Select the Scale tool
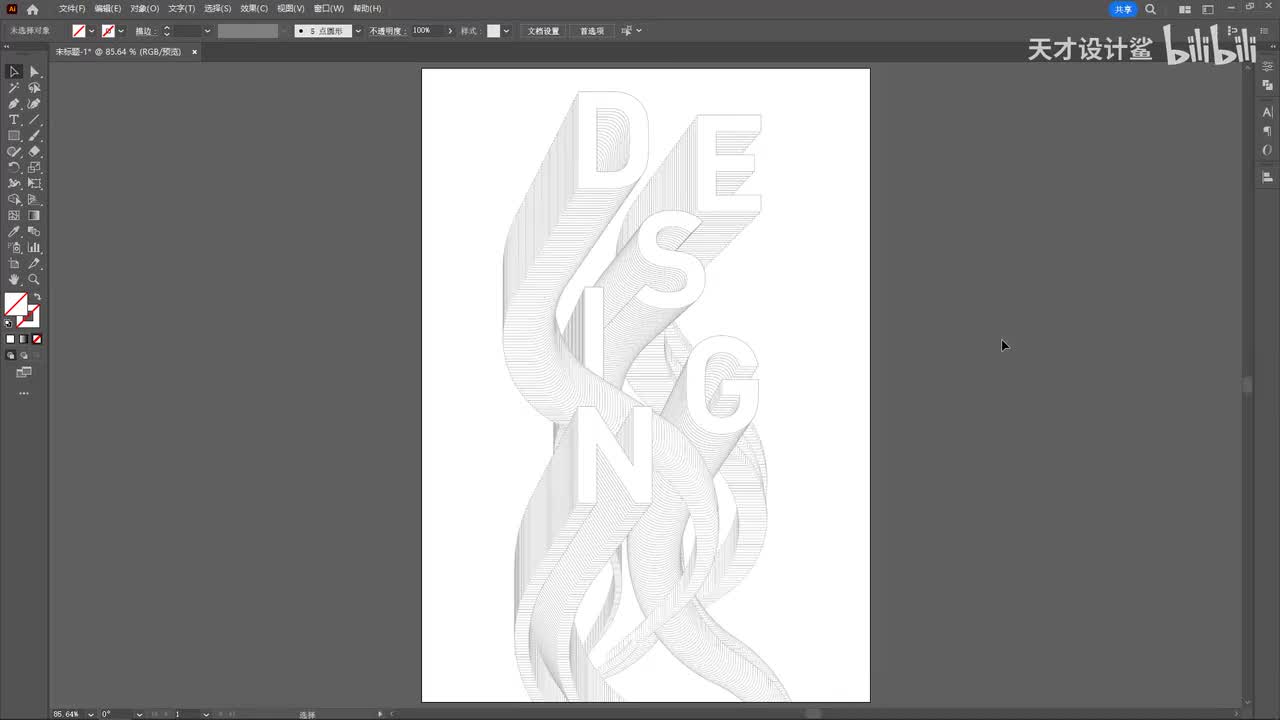The width and height of the screenshot is (1280, 720). tap(34, 168)
